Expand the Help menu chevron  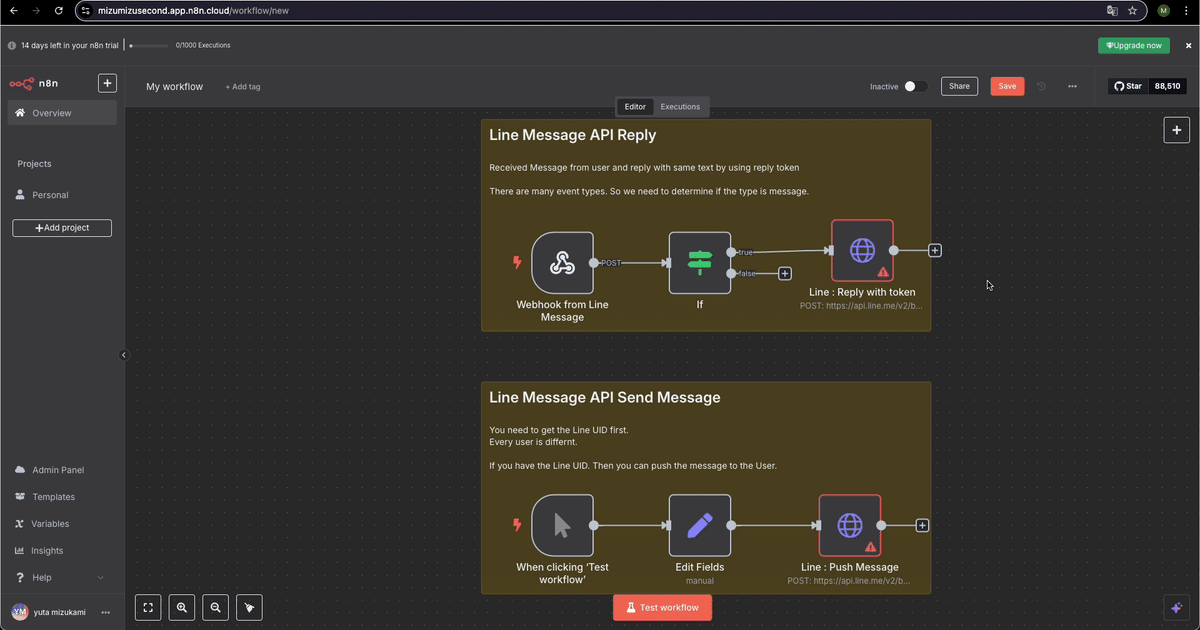(100, 577)
